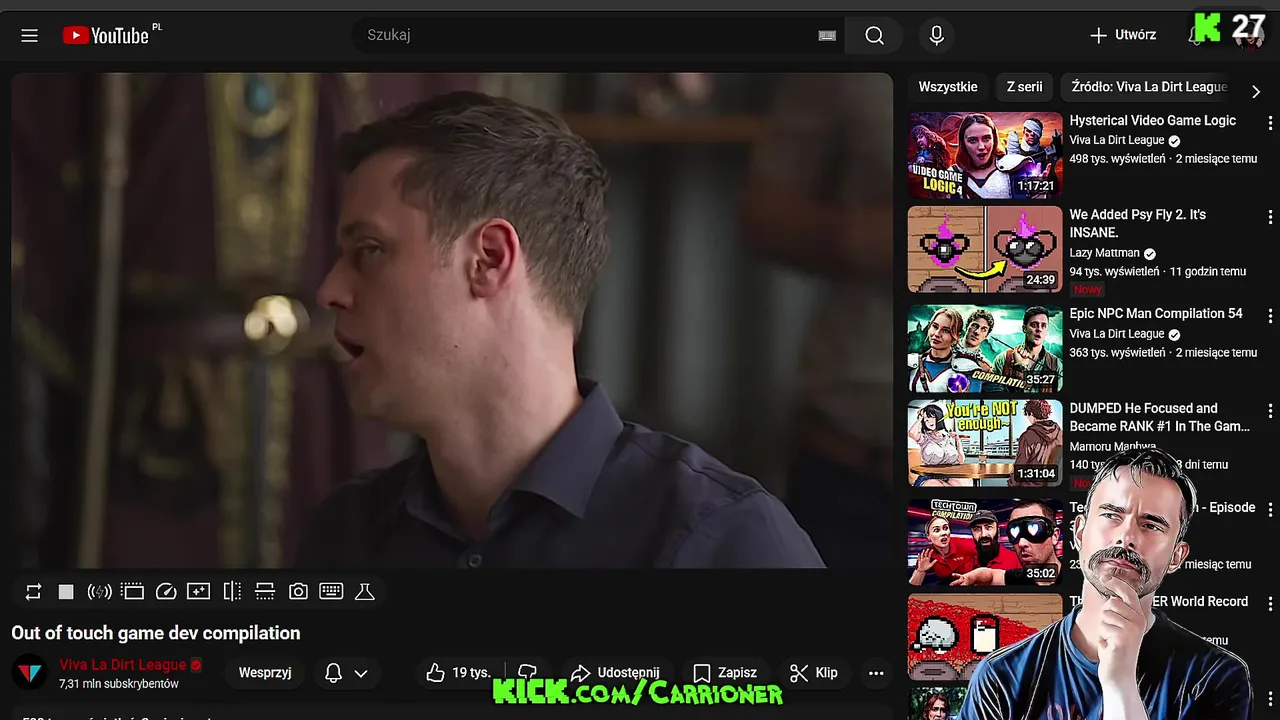The image size is (1280, 720).
Task: Open Epic NPC Man Compilation 54 thumbnail
Action: point(985,348)
